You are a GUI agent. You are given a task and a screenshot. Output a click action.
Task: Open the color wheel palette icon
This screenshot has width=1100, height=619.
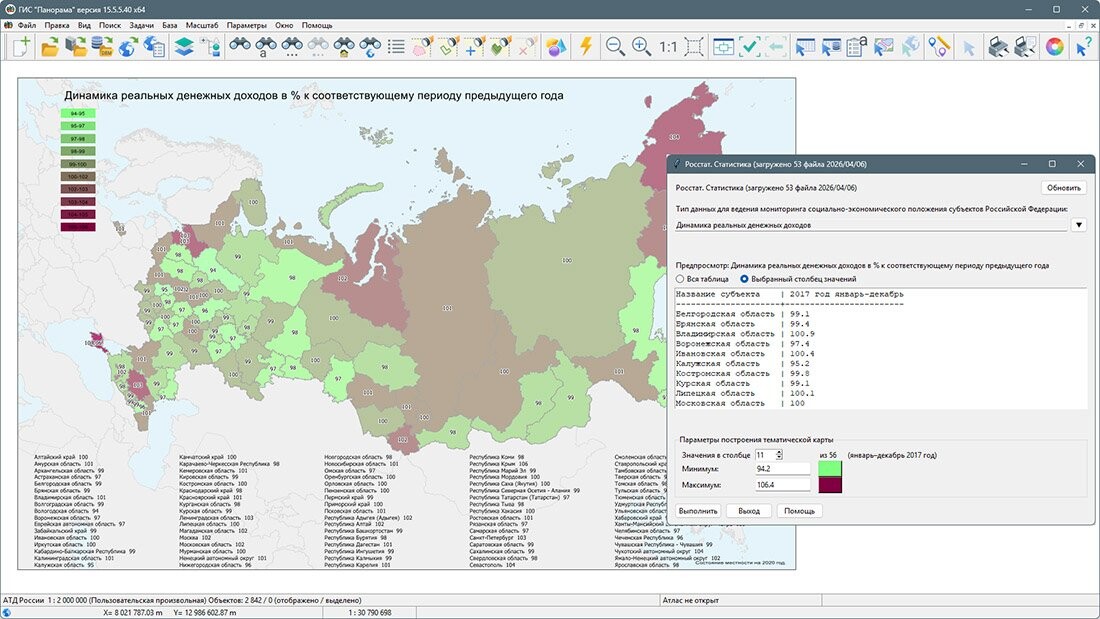[1054, 46]
